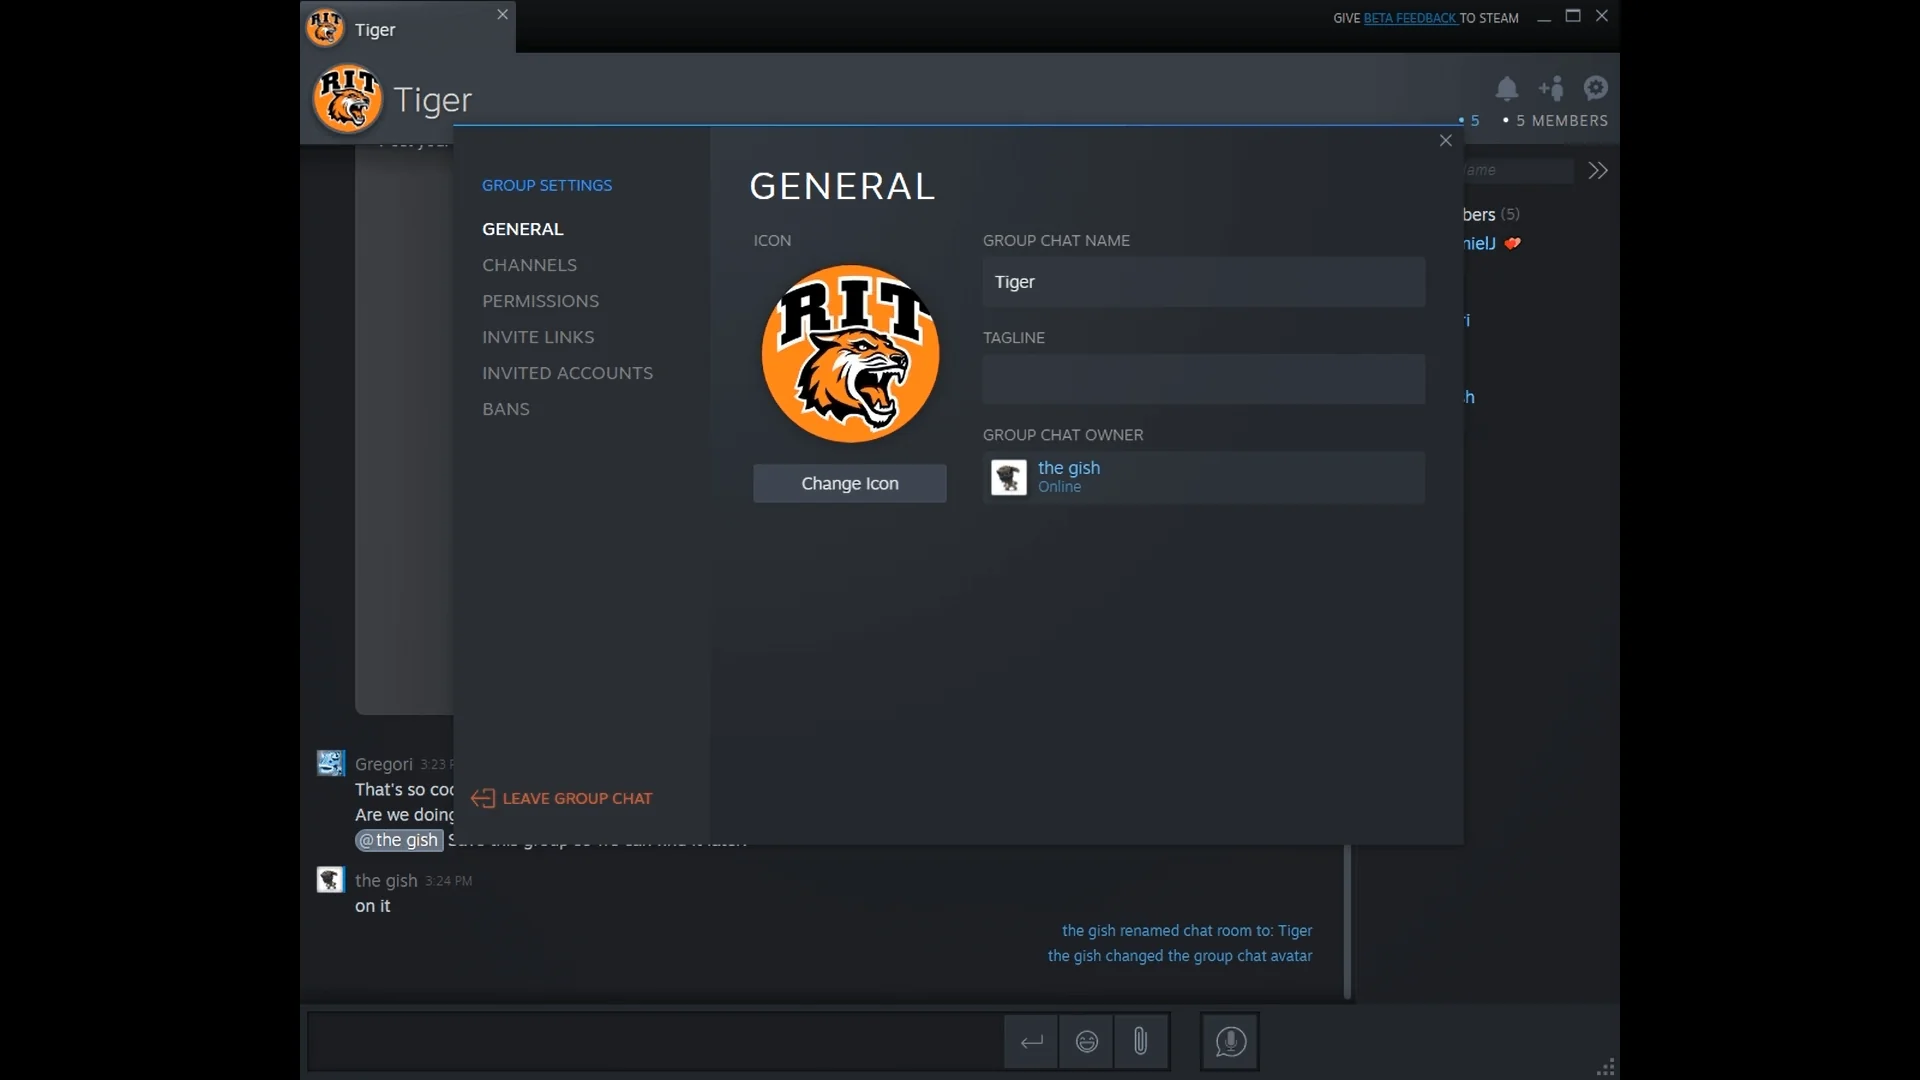The height and width of the screenshot is (1080, 1920).
Task: Click the invite friend icon
Action: 1552,89
